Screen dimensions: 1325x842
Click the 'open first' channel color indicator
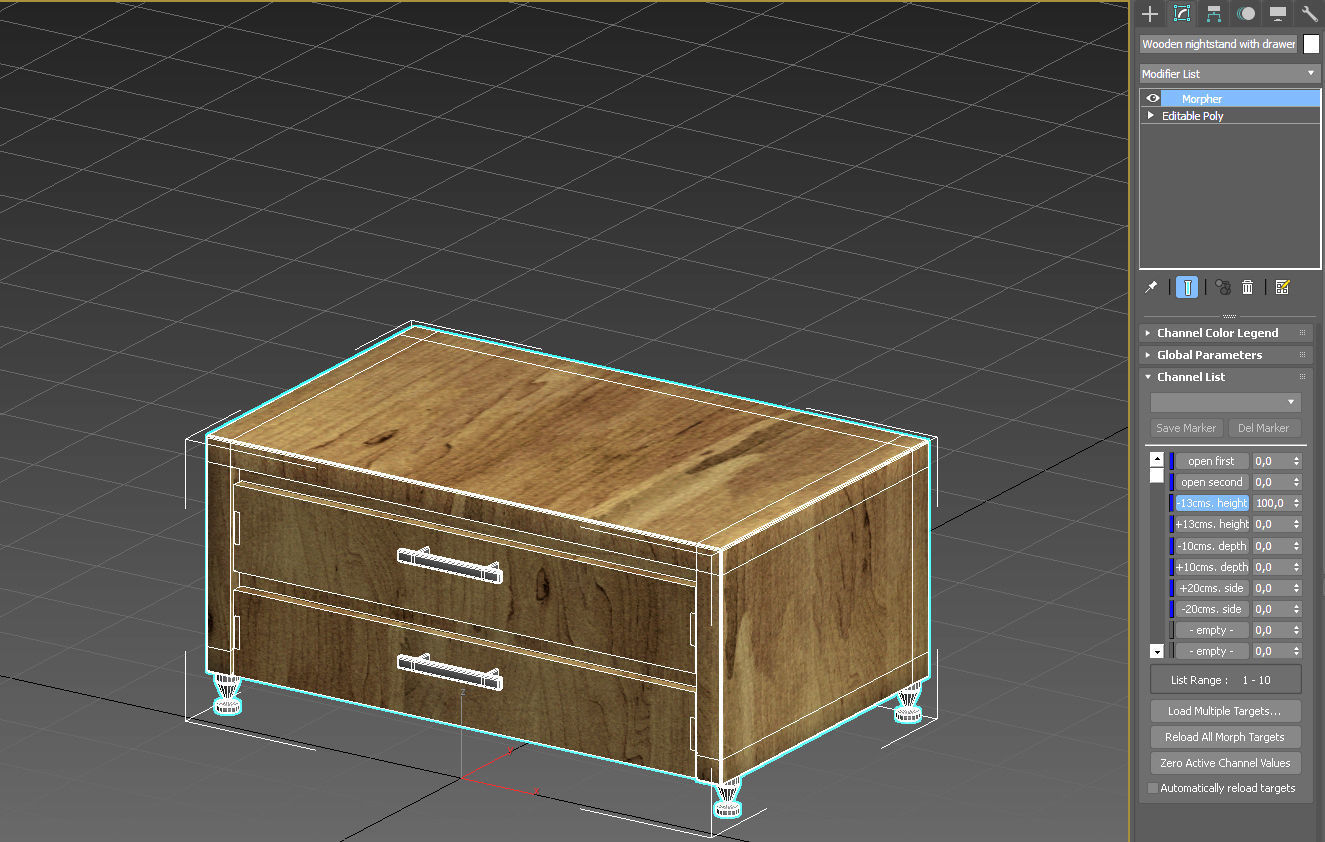pos(1172,461)
